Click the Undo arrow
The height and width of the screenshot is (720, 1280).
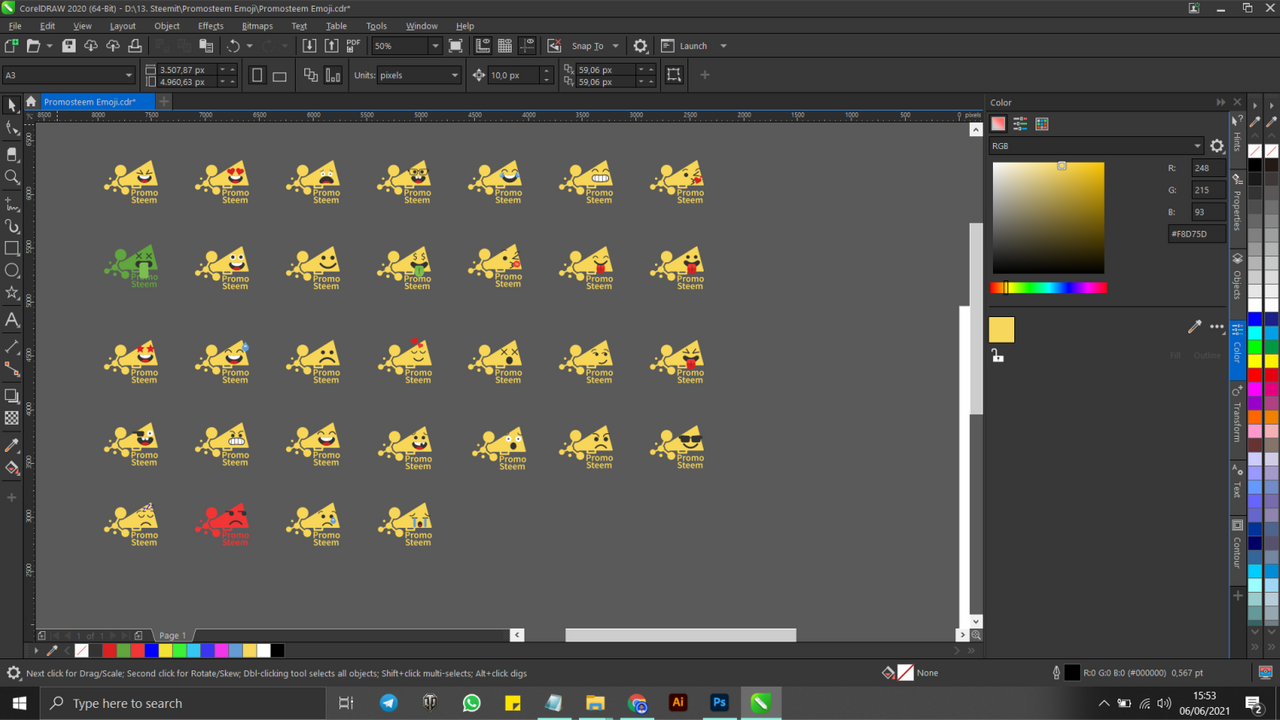point(233,46)
